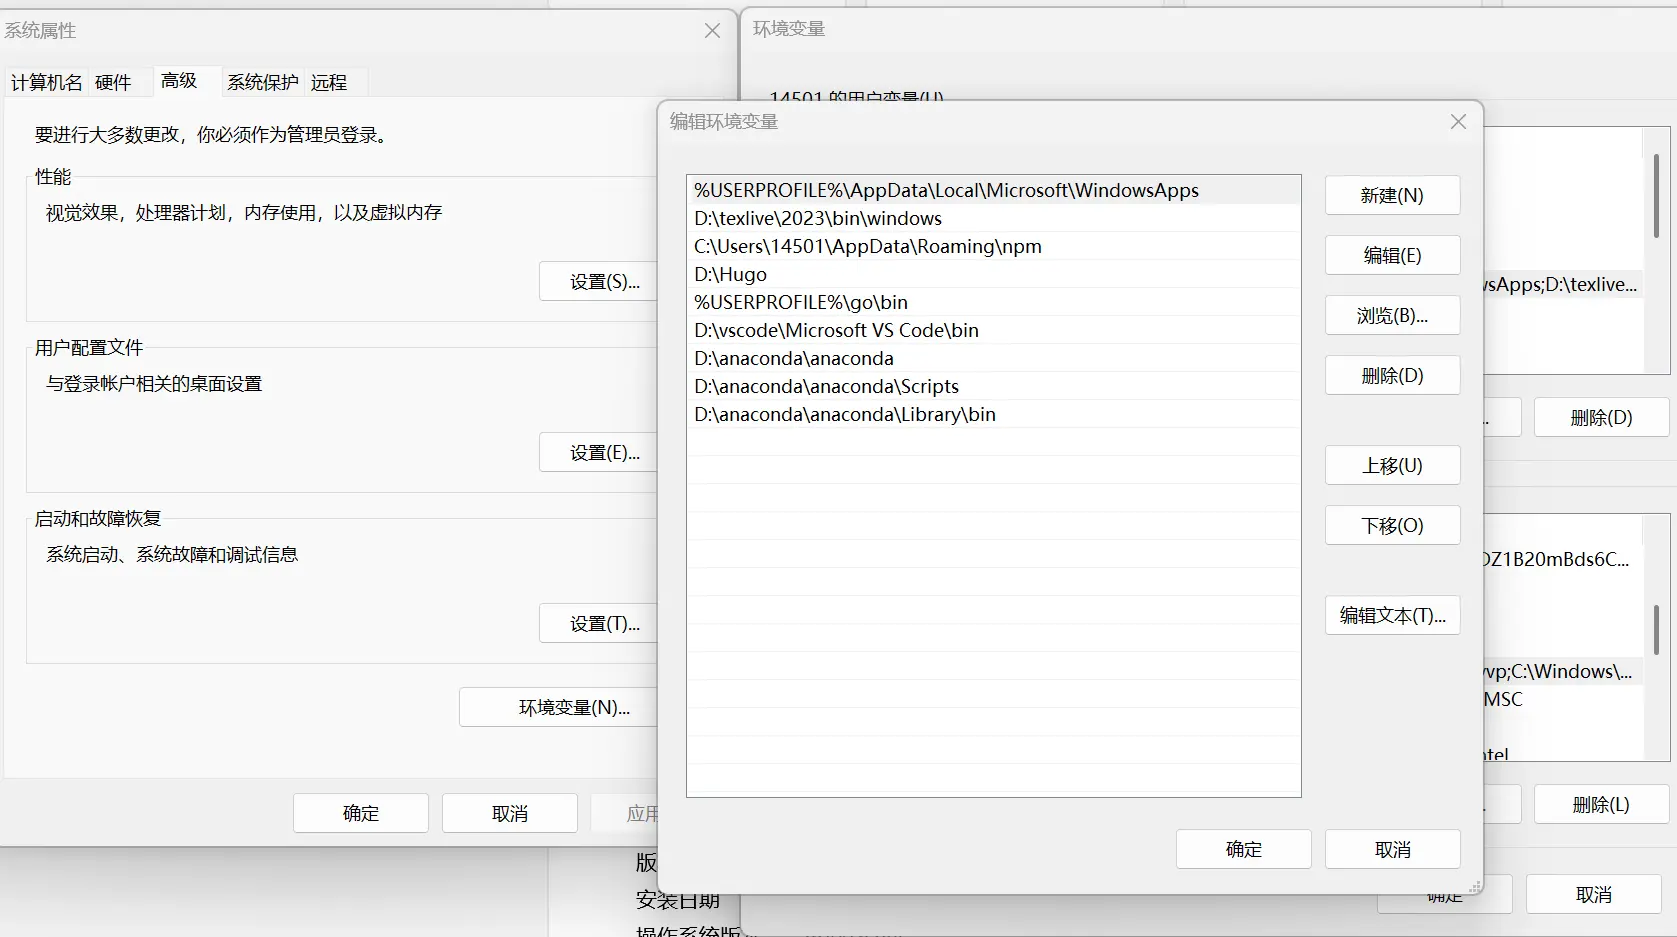Image resolution: width=1677 pixels, height=937 pixels.
Task: Select the D:\Hugo path entry
Action: pos(993,274)
